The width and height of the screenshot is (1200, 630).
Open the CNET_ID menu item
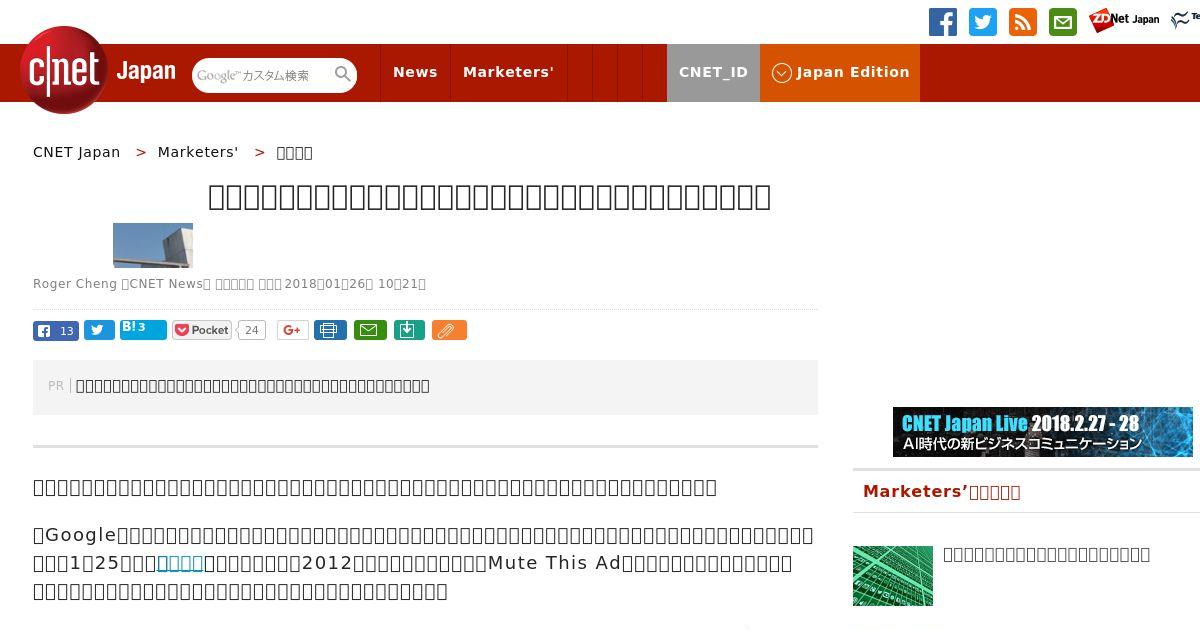(713, 72)
